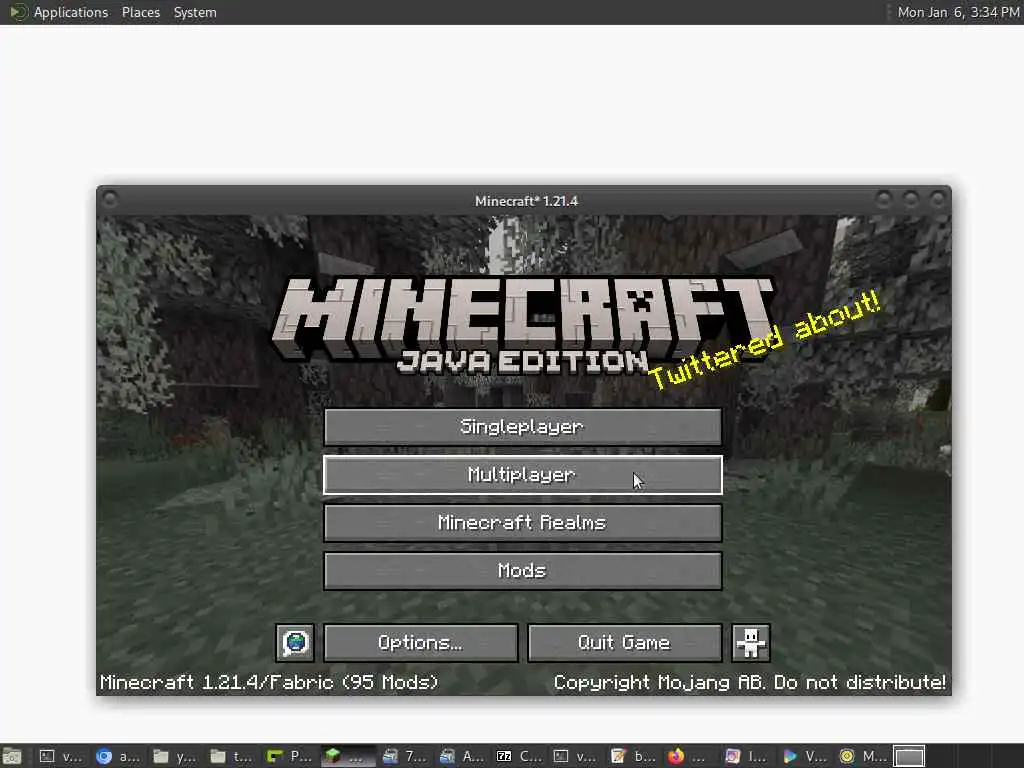Switch to first terminal taskbar entry 'v...'
Viewport: 1024px width, 768px height.
pyautogui.click(x=61, y=756)
